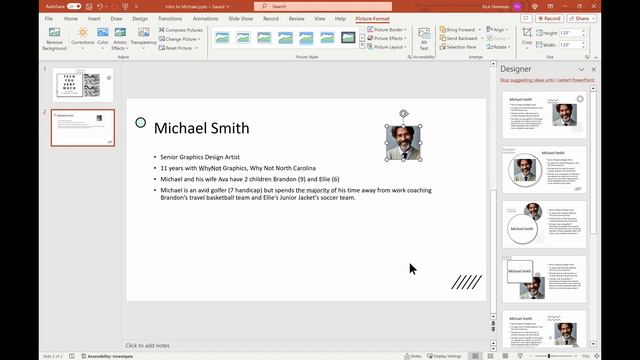The width and height of the screenshot is (640, 360).
Task: Click the Share button
Action: point(579,18)
